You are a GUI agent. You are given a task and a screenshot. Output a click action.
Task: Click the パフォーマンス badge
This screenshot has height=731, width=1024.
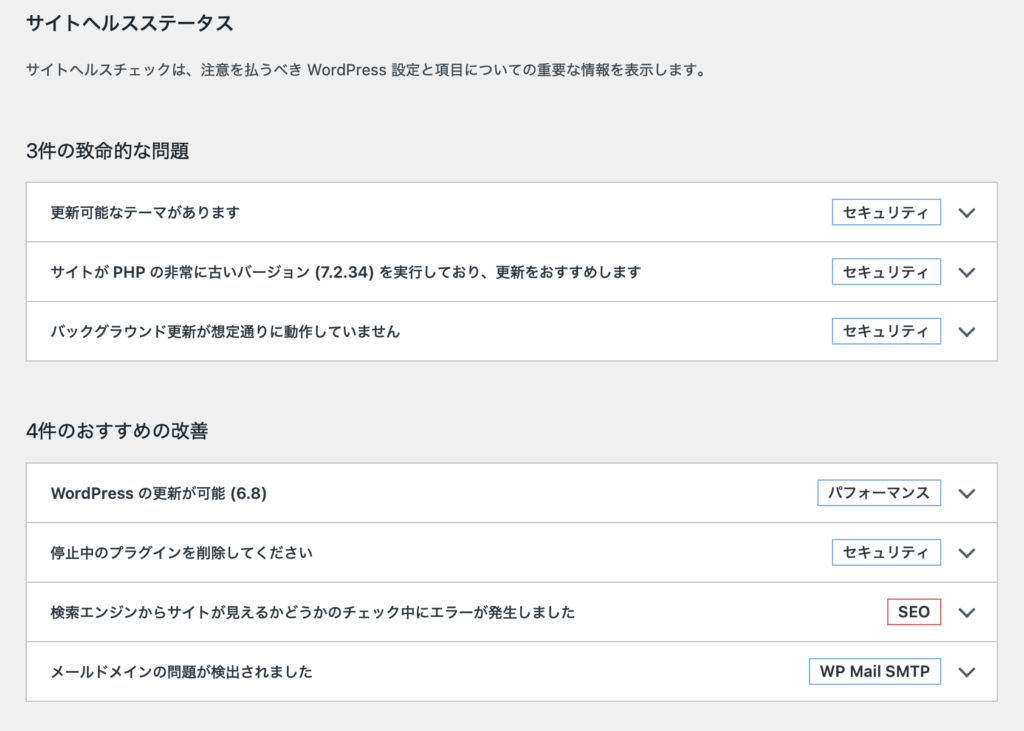pyautogui.click(x=879, y=493)
